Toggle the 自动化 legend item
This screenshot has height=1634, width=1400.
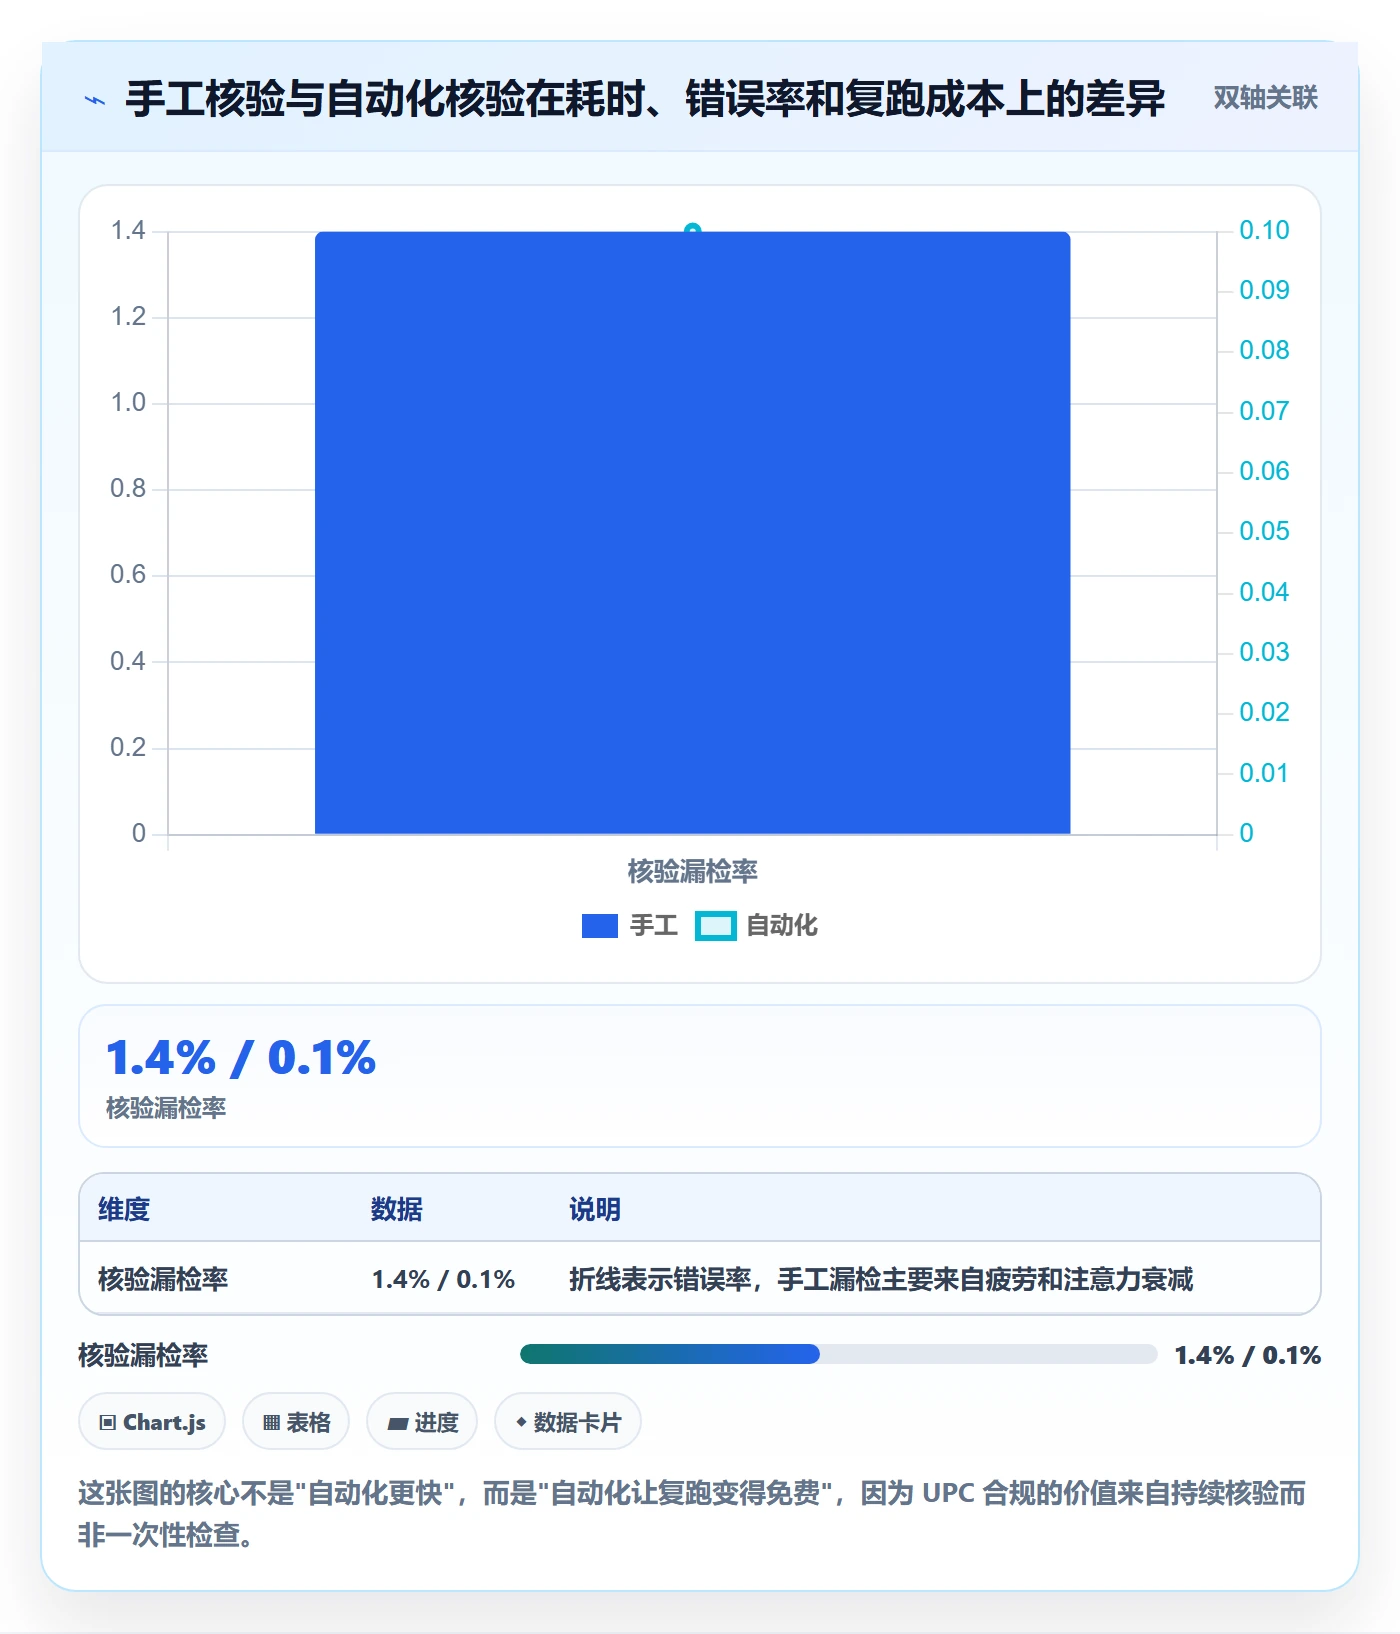click(757, 926)
